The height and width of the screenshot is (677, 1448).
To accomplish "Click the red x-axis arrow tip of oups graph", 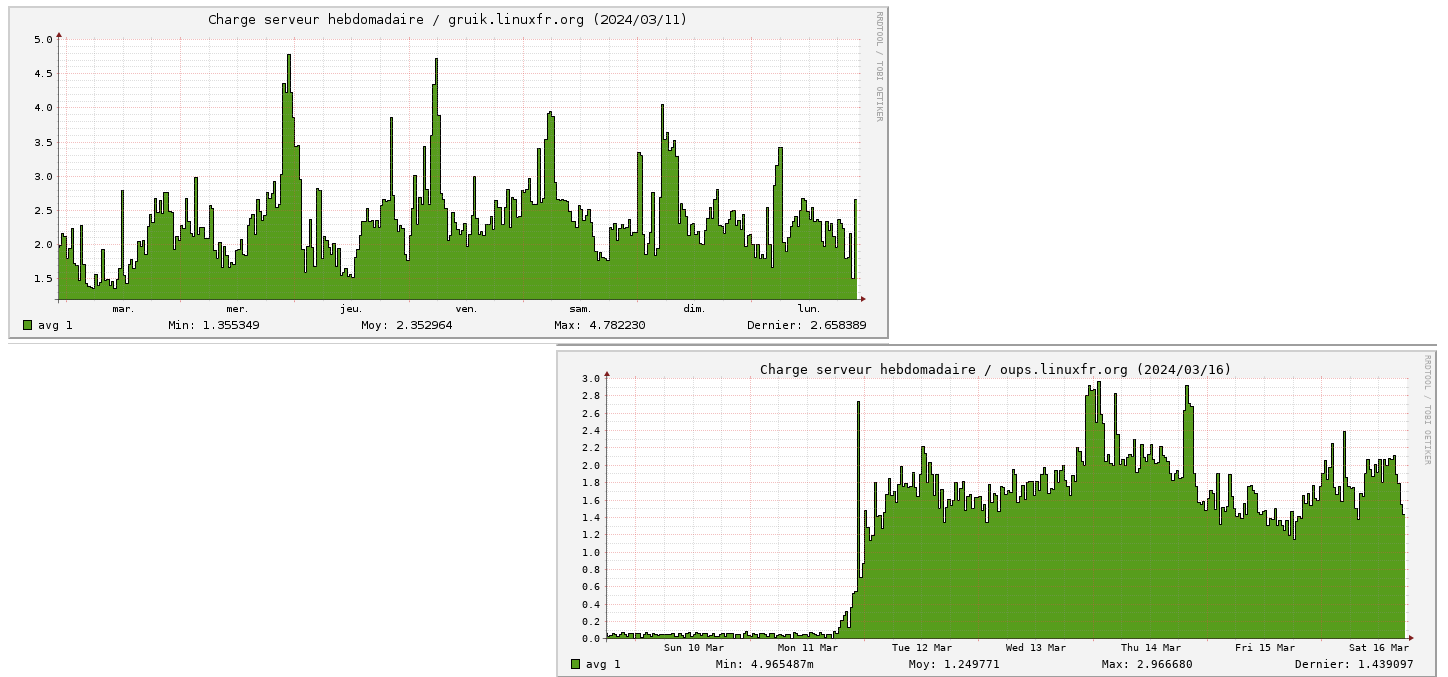I will 1410,638.
